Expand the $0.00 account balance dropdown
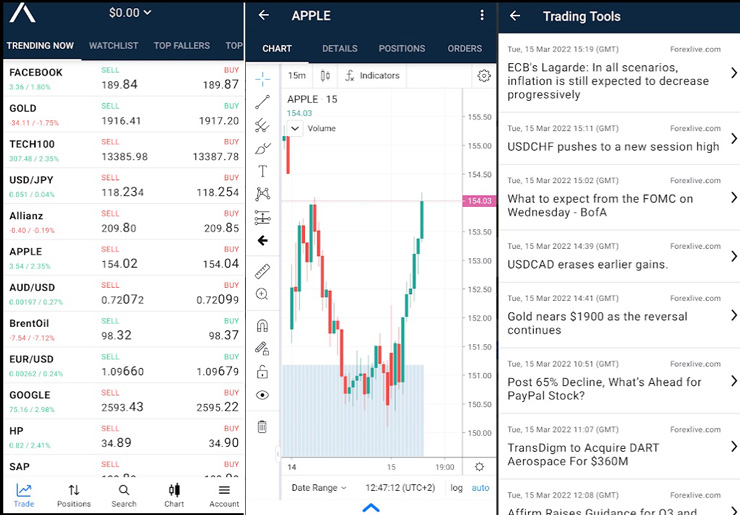This screenshot has height=515, width=740. coord(130,13)
